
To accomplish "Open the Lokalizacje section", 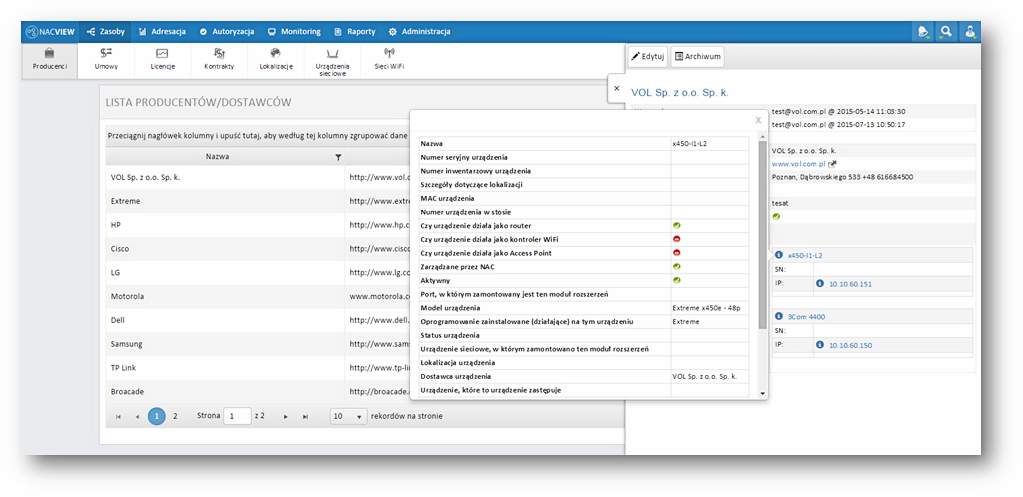I will coord(276,60).
